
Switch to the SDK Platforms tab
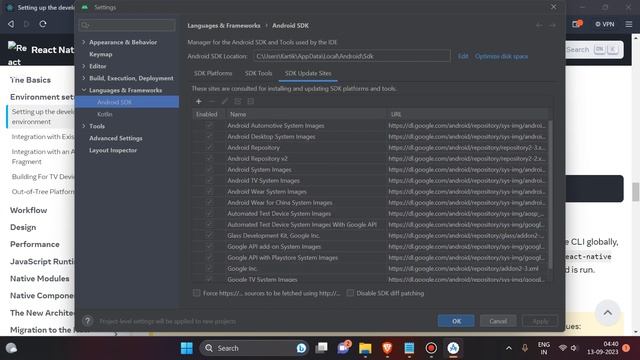[213, 73]
